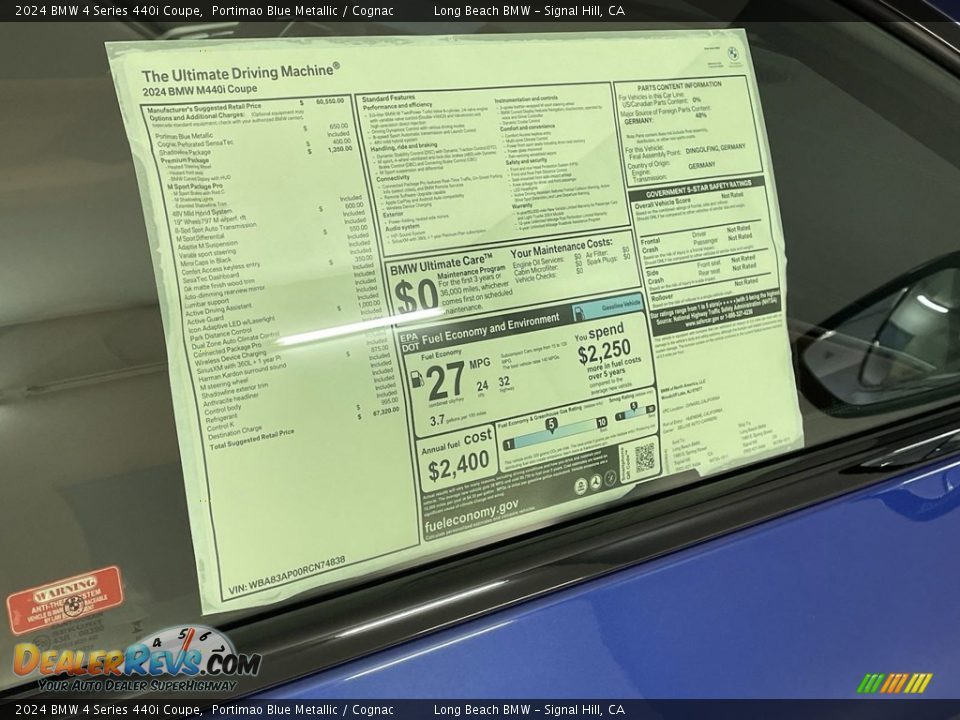Click the VIN WBA83AP00RCN74838 text
This screenshot has width=960, height=720.
pyautogui.click(x=287, y=576)
